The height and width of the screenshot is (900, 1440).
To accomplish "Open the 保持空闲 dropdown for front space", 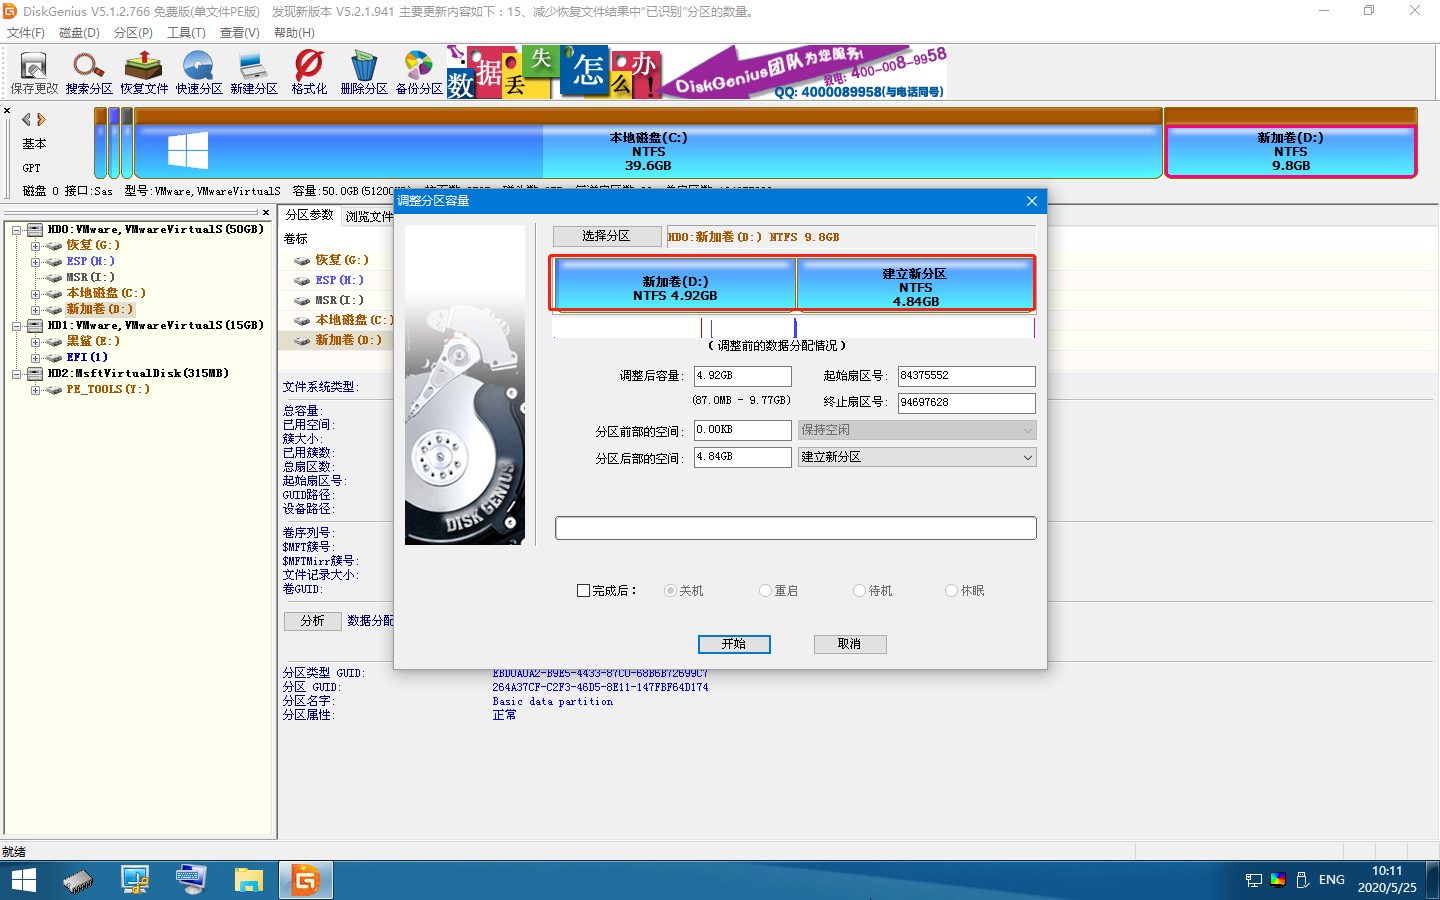I will (x=917, y=430).
